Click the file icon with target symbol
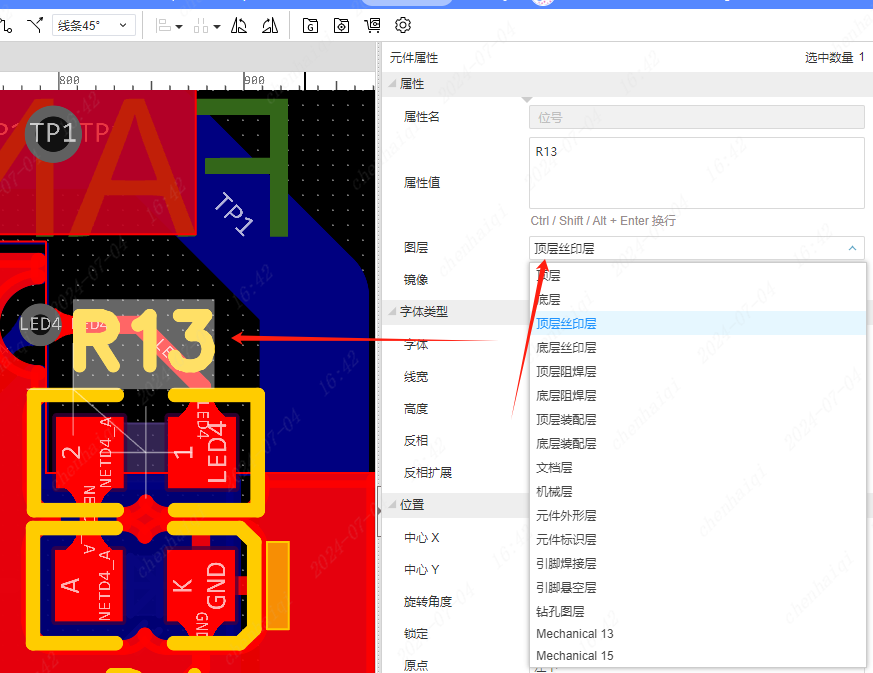Screen dimensions: 873x673 341,25
